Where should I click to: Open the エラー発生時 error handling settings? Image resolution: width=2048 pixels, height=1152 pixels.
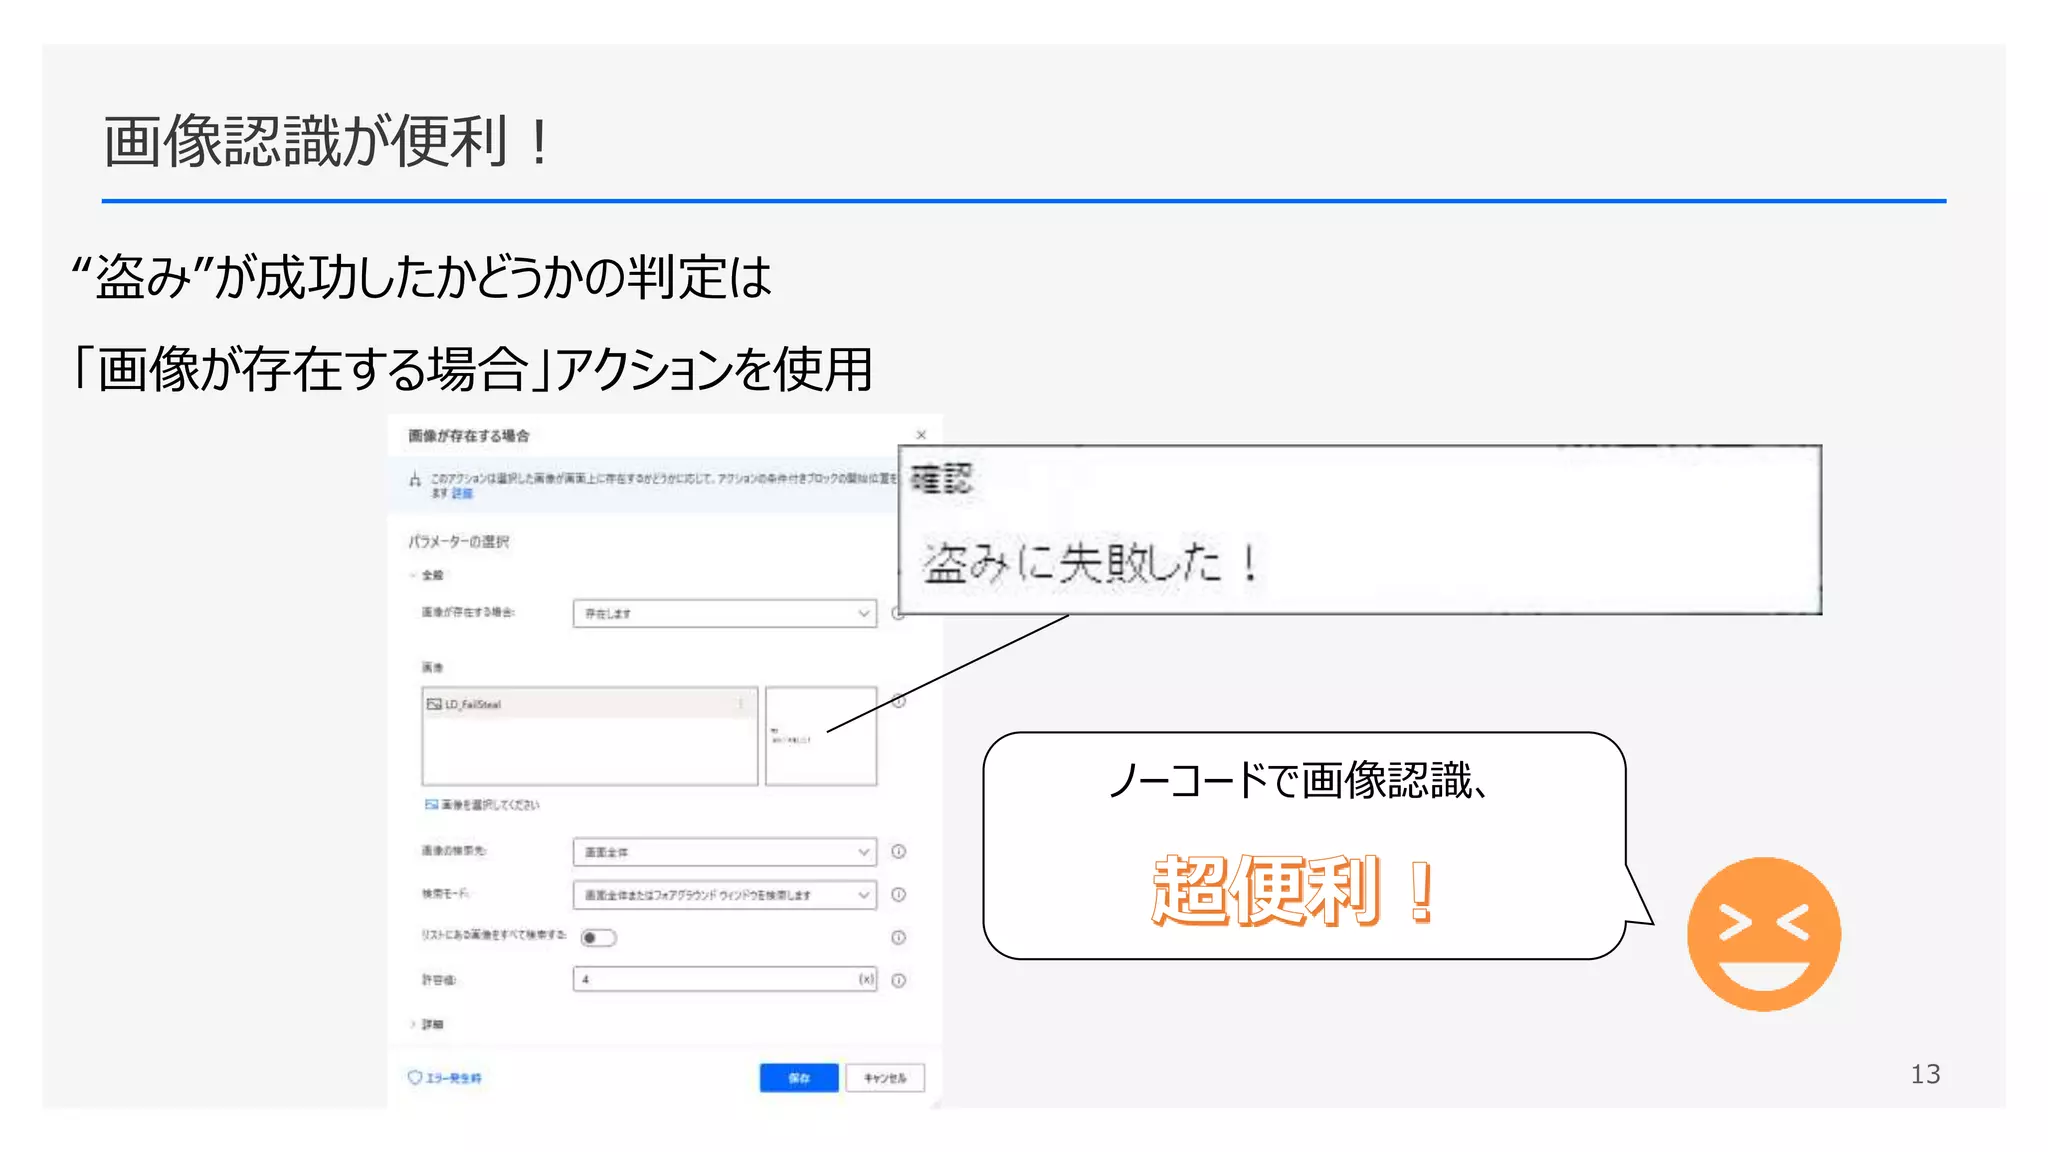click(445, 1078)
